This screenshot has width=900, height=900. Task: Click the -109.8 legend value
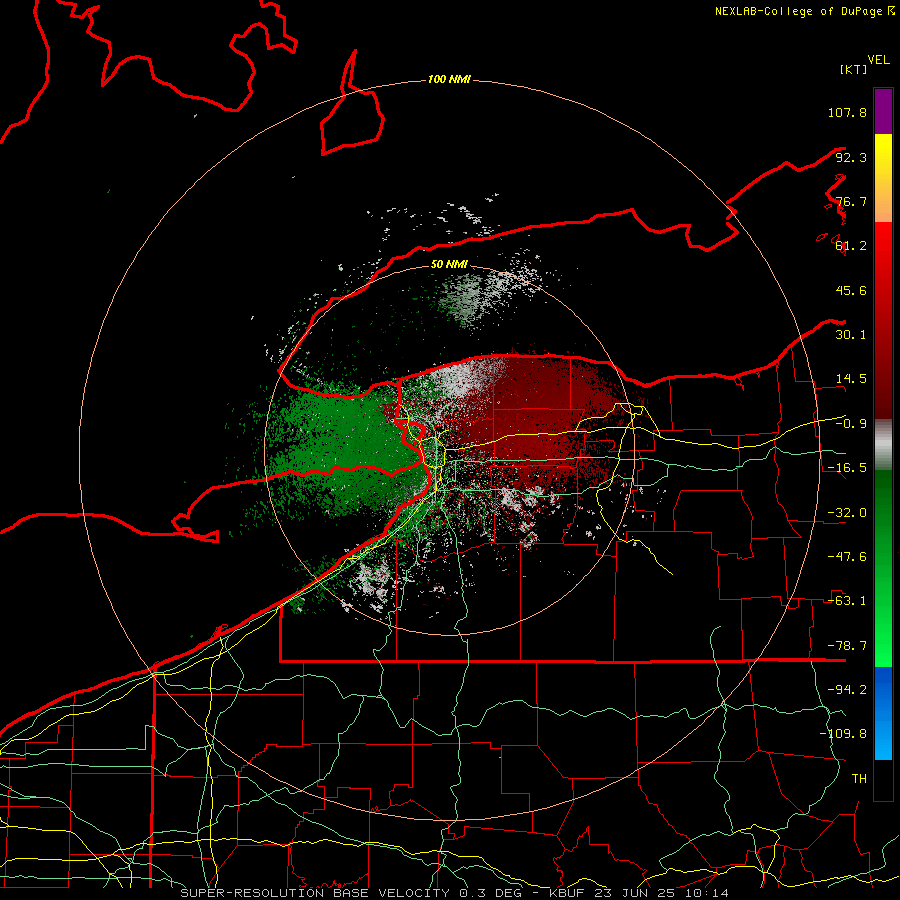(843, 734)
